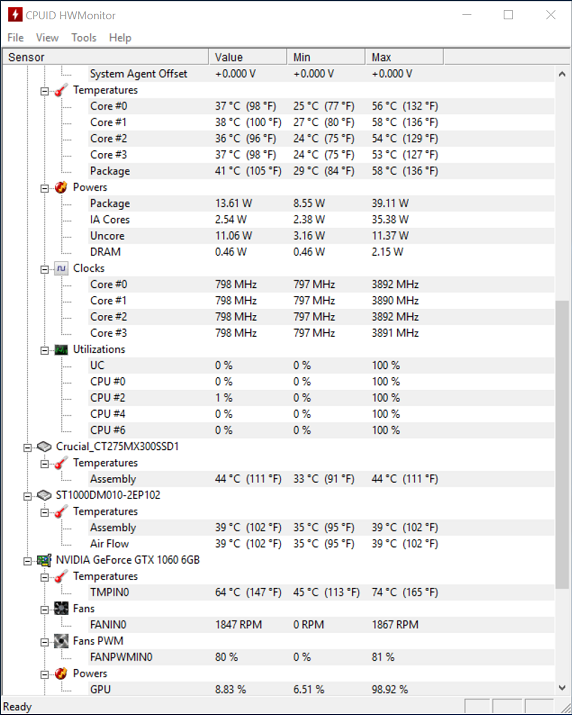
Task: Open the View menu
Action: [x=47, y=38]
